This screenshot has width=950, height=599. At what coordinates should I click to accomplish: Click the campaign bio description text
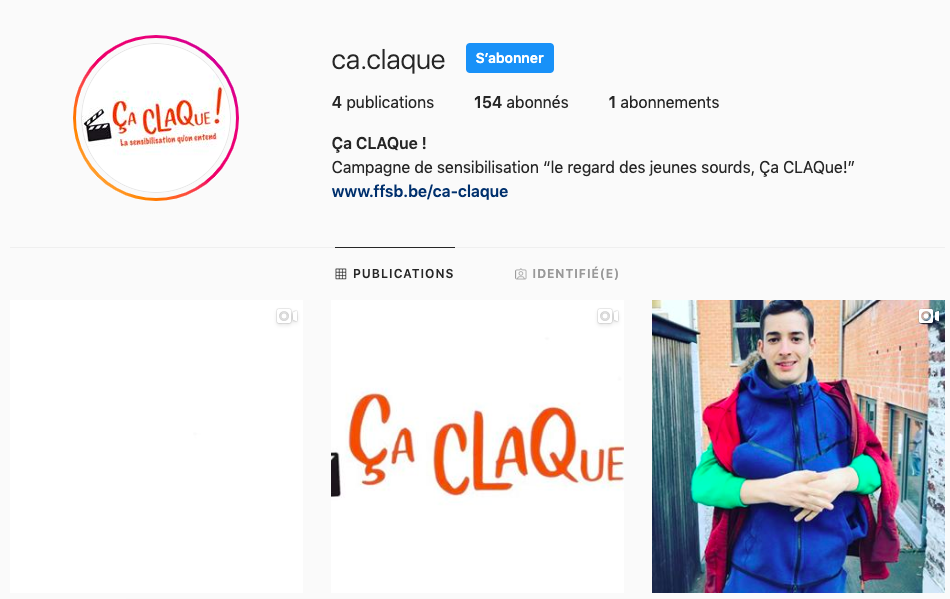593,168
